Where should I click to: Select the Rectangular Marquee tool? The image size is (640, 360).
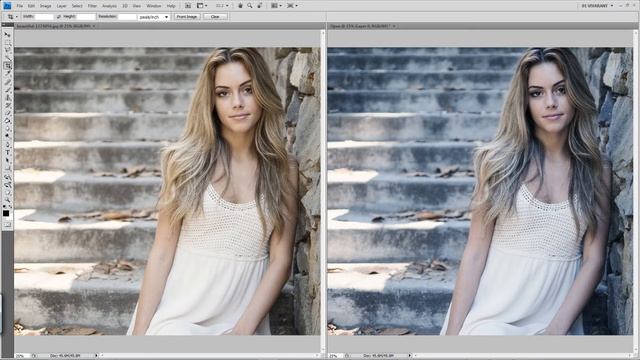point(7,42)
